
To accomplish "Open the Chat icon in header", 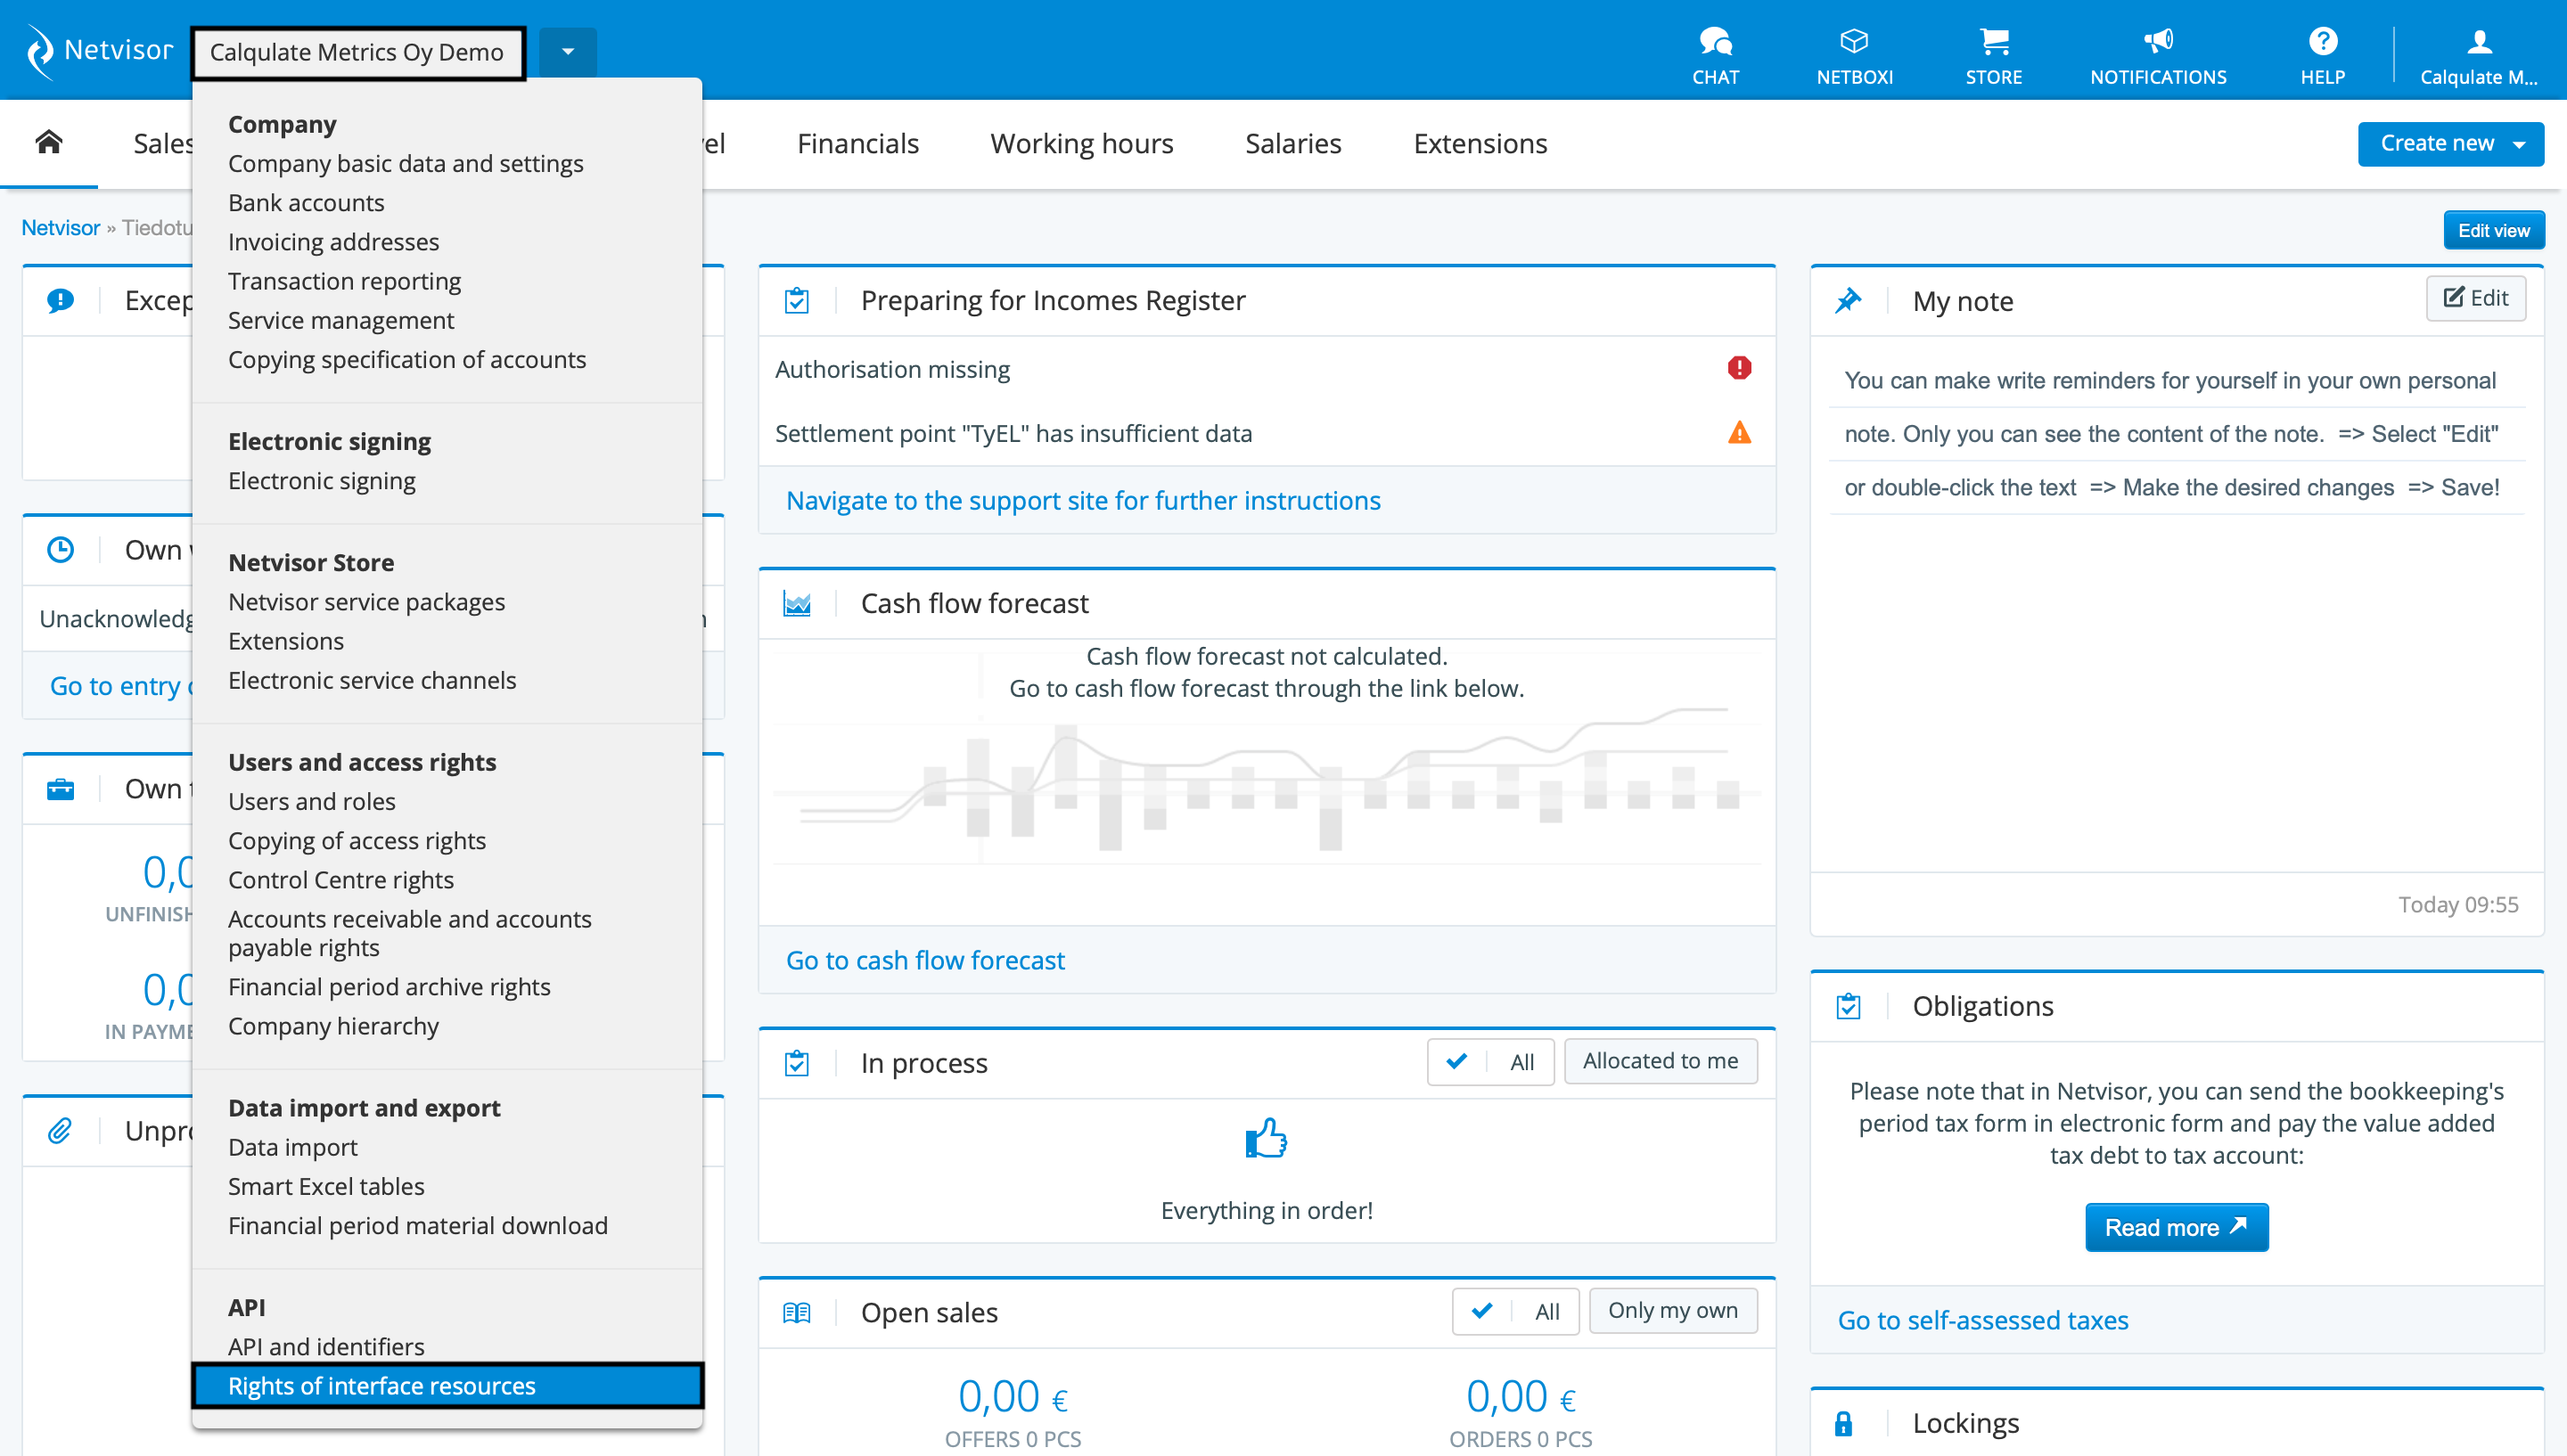I will pyautogui.click(x=1715, y=43).
